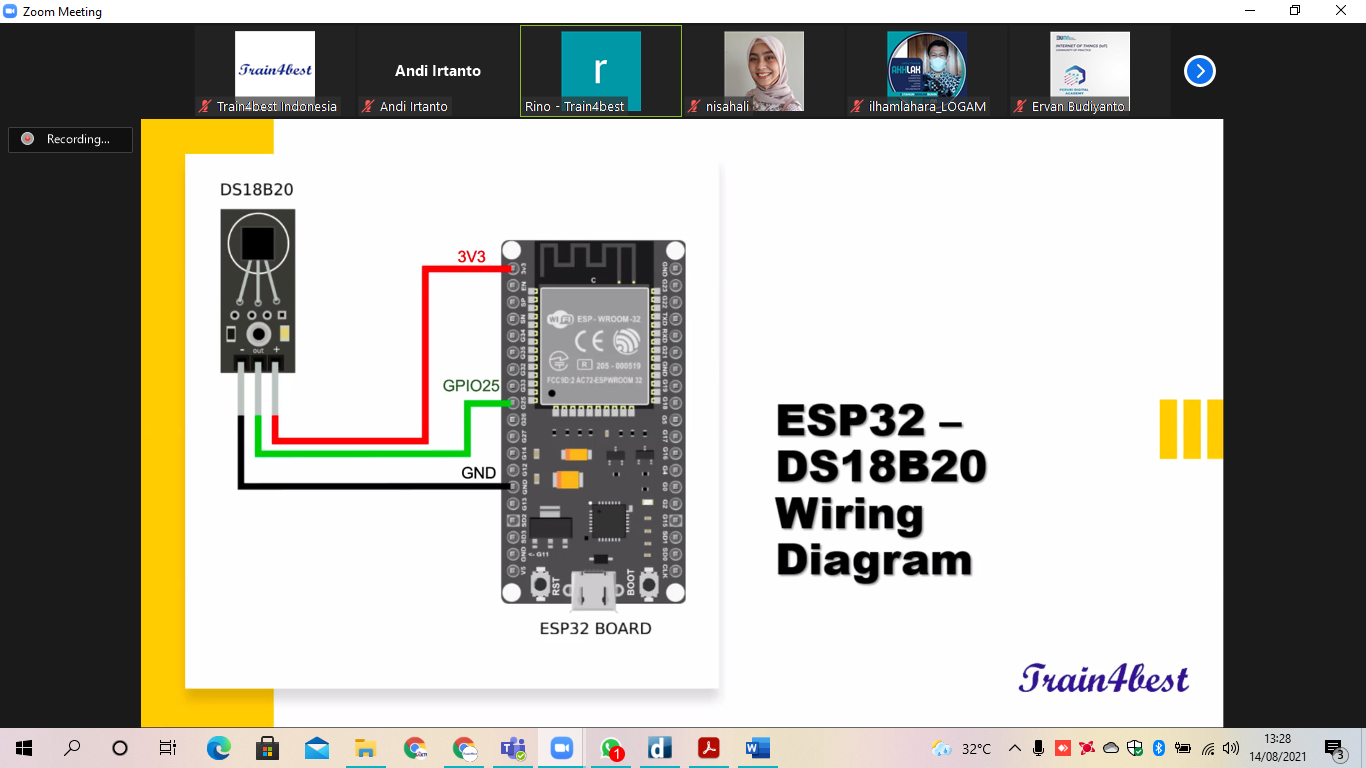This screenshot has height=768, width=1366.
Task: Open WhatsApp with the unread badge
Action: [x=611, y=748]
